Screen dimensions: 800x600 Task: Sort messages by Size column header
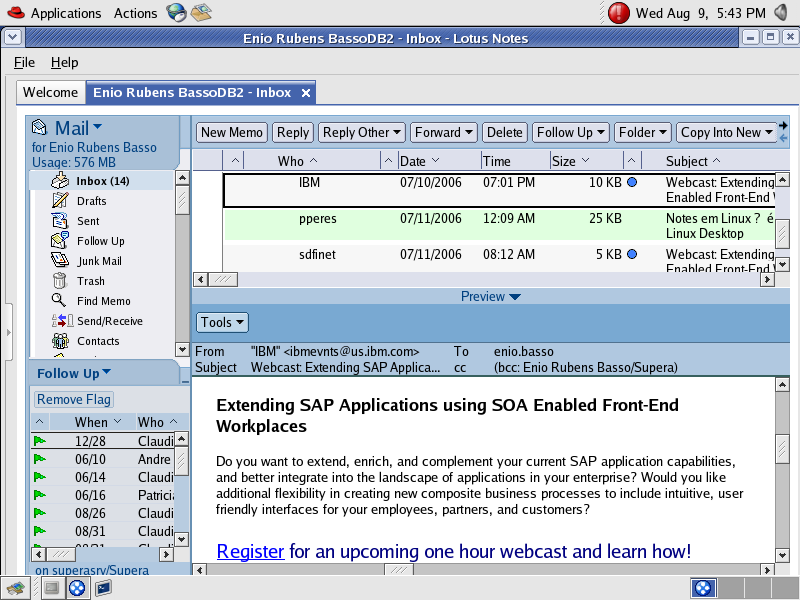pyautogui.click(x=586, y=161)
